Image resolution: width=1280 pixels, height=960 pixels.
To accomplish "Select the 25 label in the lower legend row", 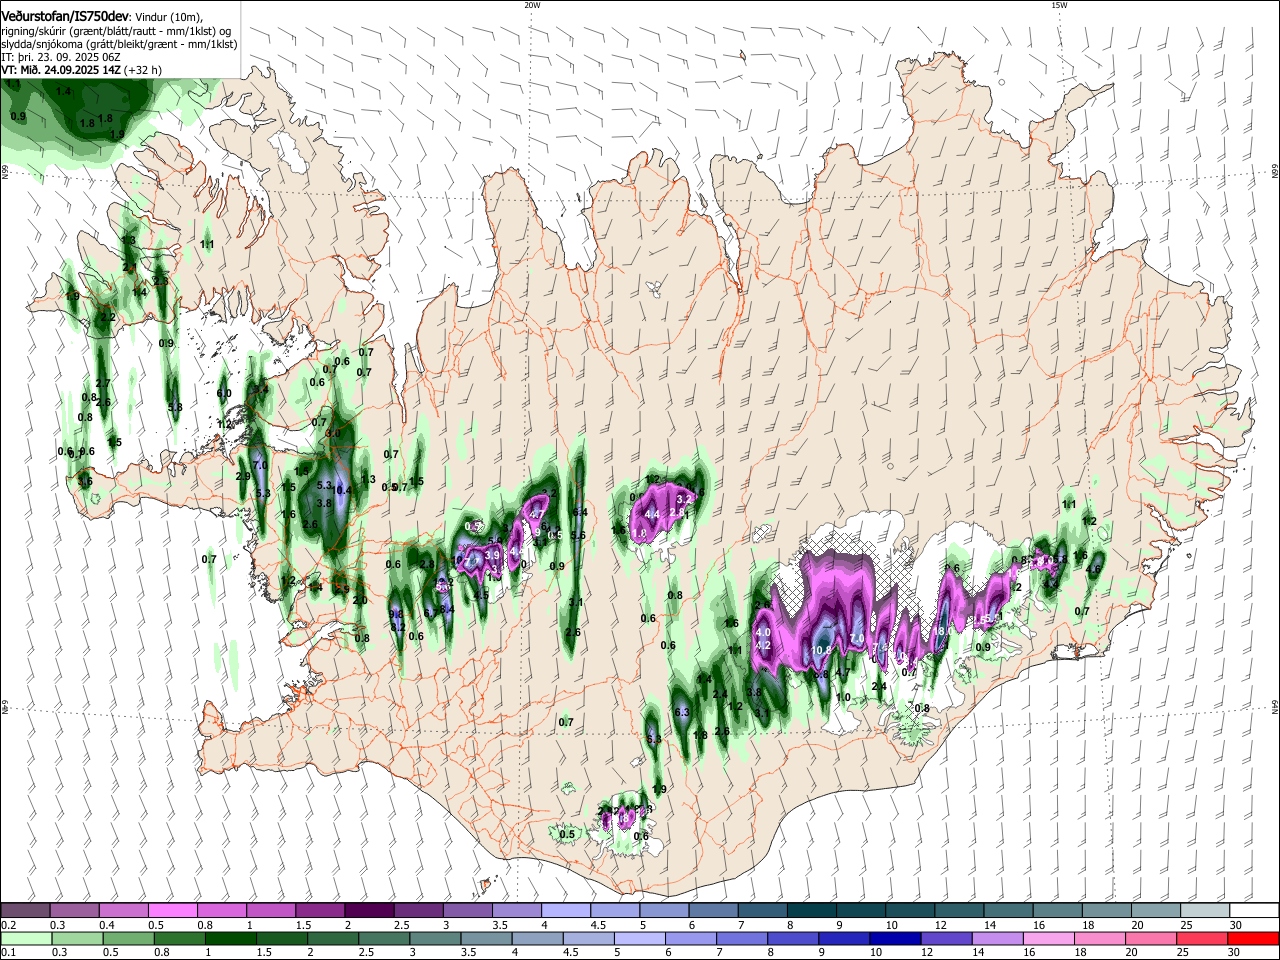I will coord(1185,953).
